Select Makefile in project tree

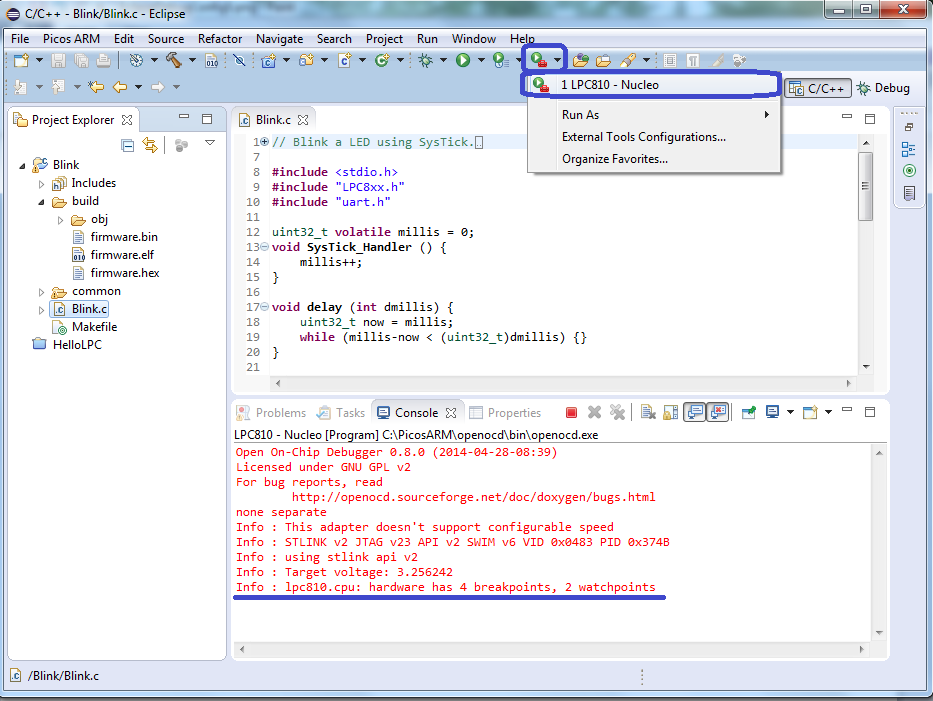(95, 327)
